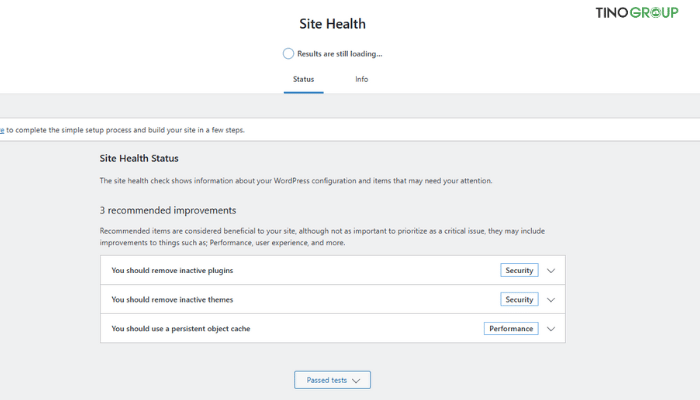
Task: Click the 'Results are still loading...' text
Action: [340, 54]
